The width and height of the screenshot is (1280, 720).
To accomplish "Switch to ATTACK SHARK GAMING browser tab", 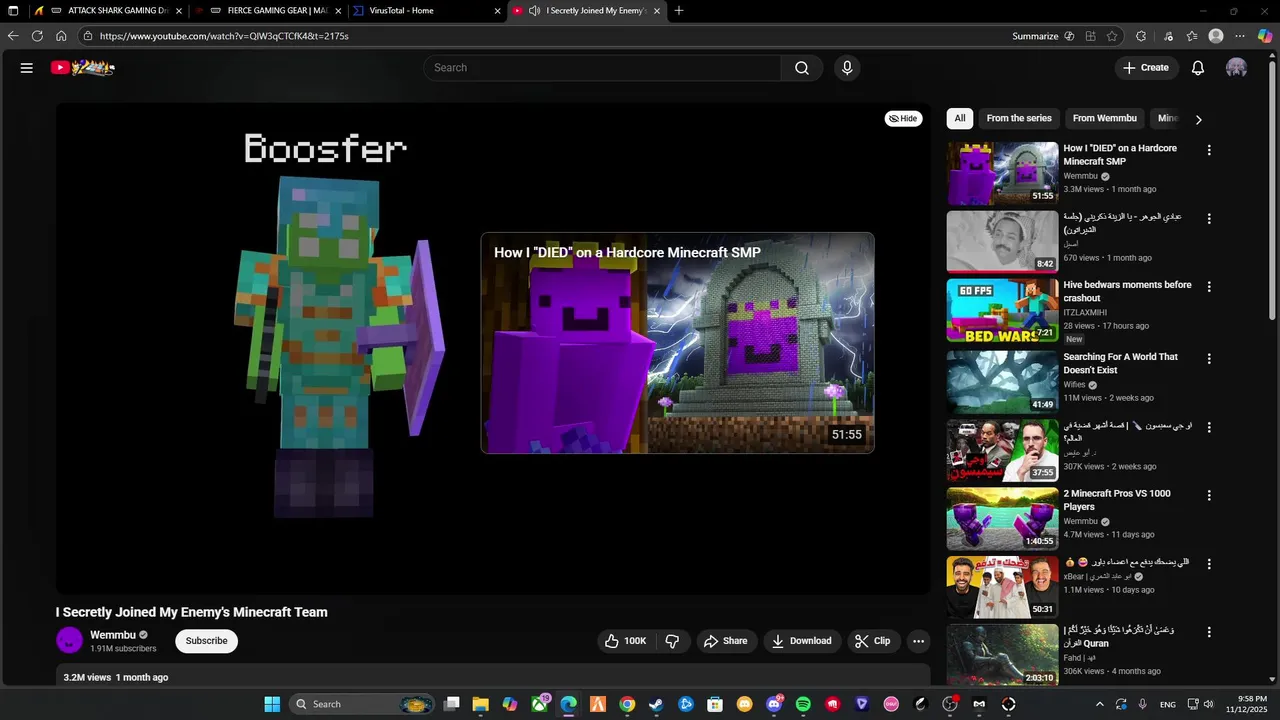I will [108, 11].
